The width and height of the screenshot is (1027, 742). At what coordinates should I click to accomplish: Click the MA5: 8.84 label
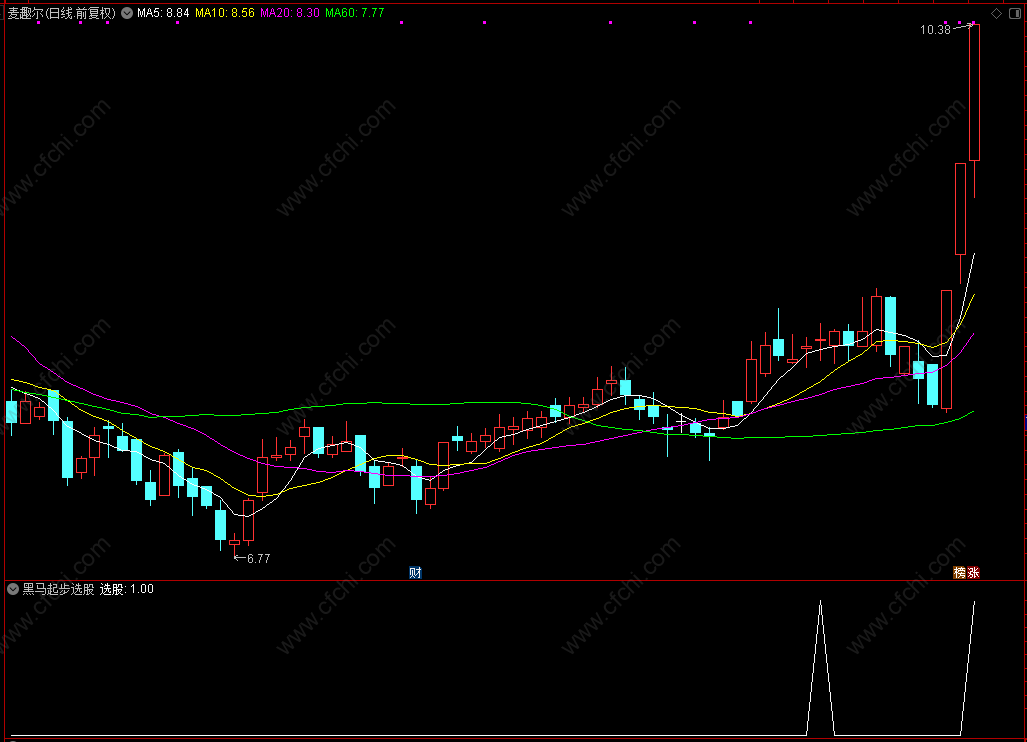[163, 13]
